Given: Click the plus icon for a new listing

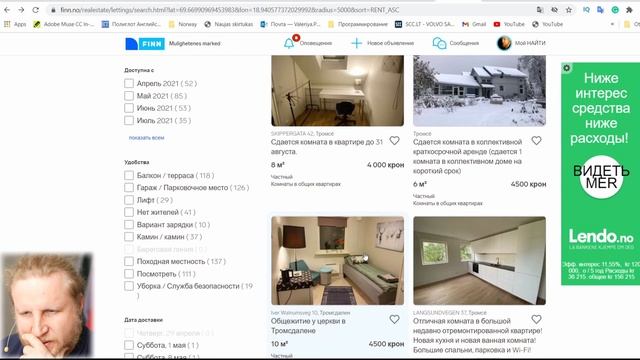Looking at the screenshot, I should (x=356, y=43).
